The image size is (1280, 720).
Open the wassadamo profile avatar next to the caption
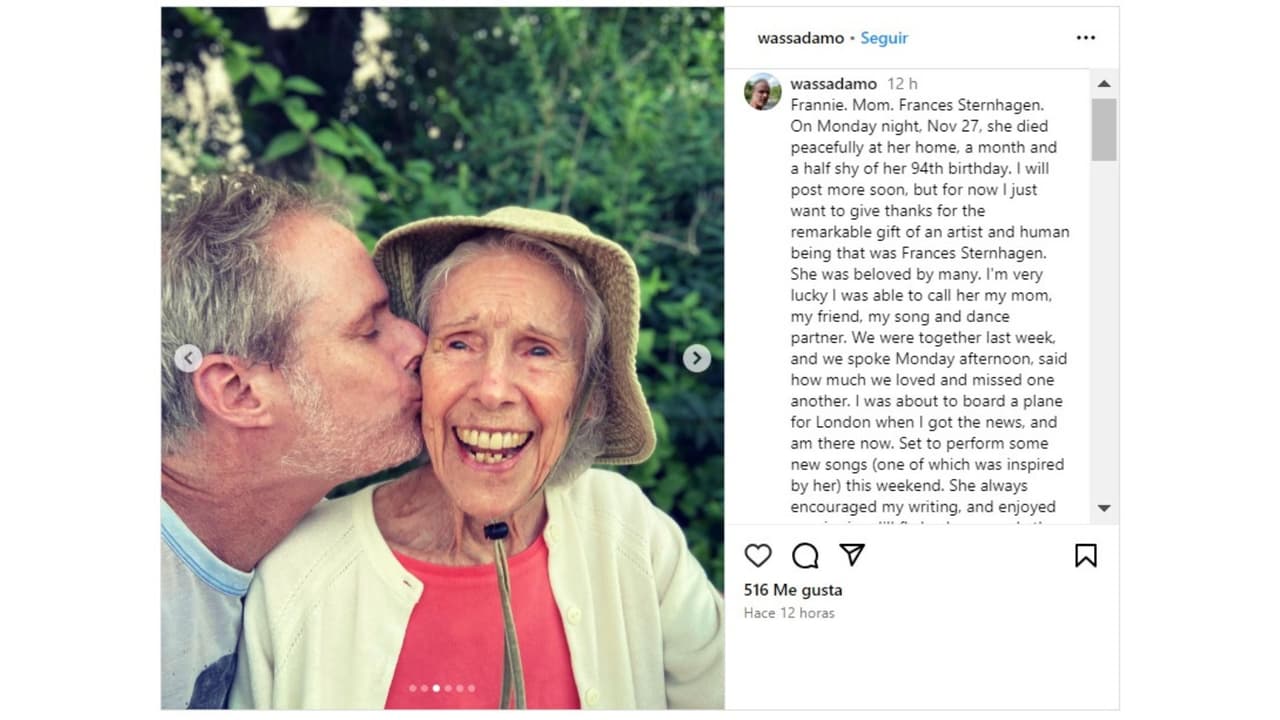763,92
